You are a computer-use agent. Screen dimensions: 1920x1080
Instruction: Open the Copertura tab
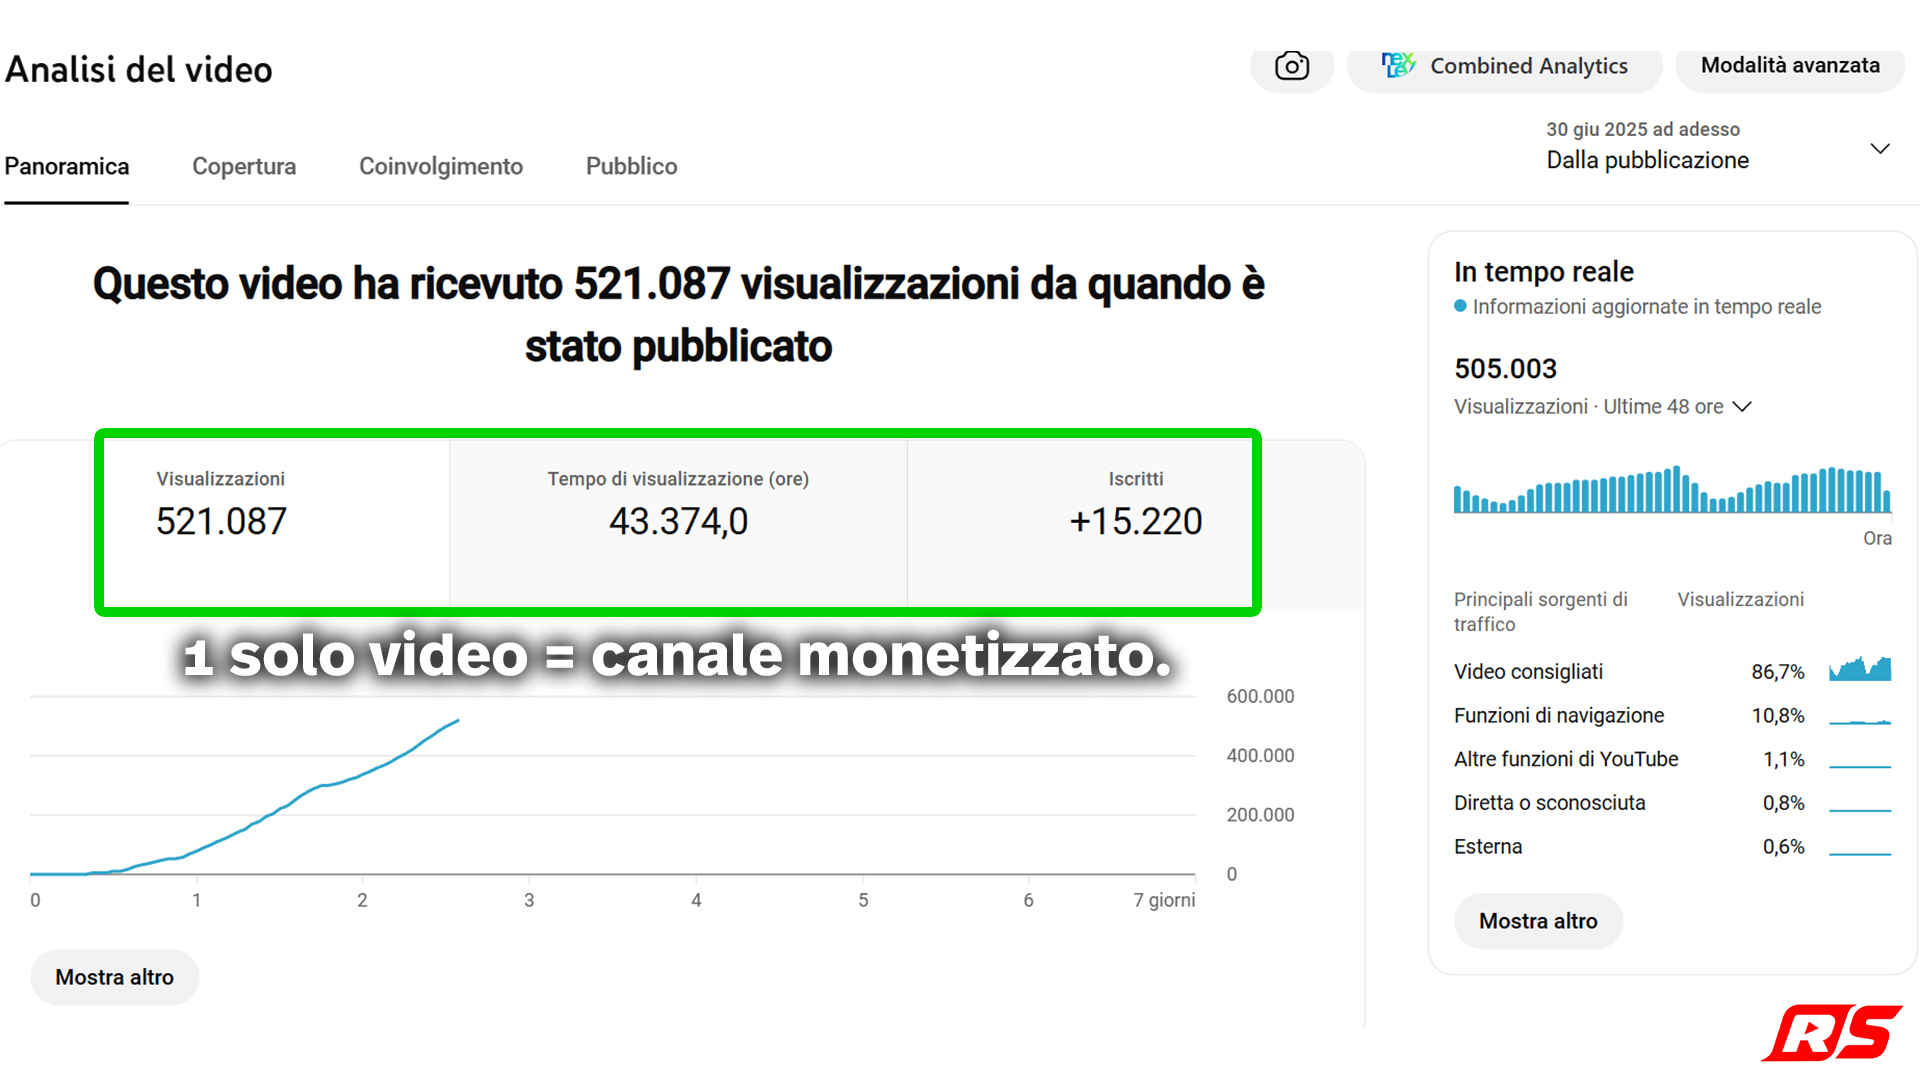tap(244, 166)
